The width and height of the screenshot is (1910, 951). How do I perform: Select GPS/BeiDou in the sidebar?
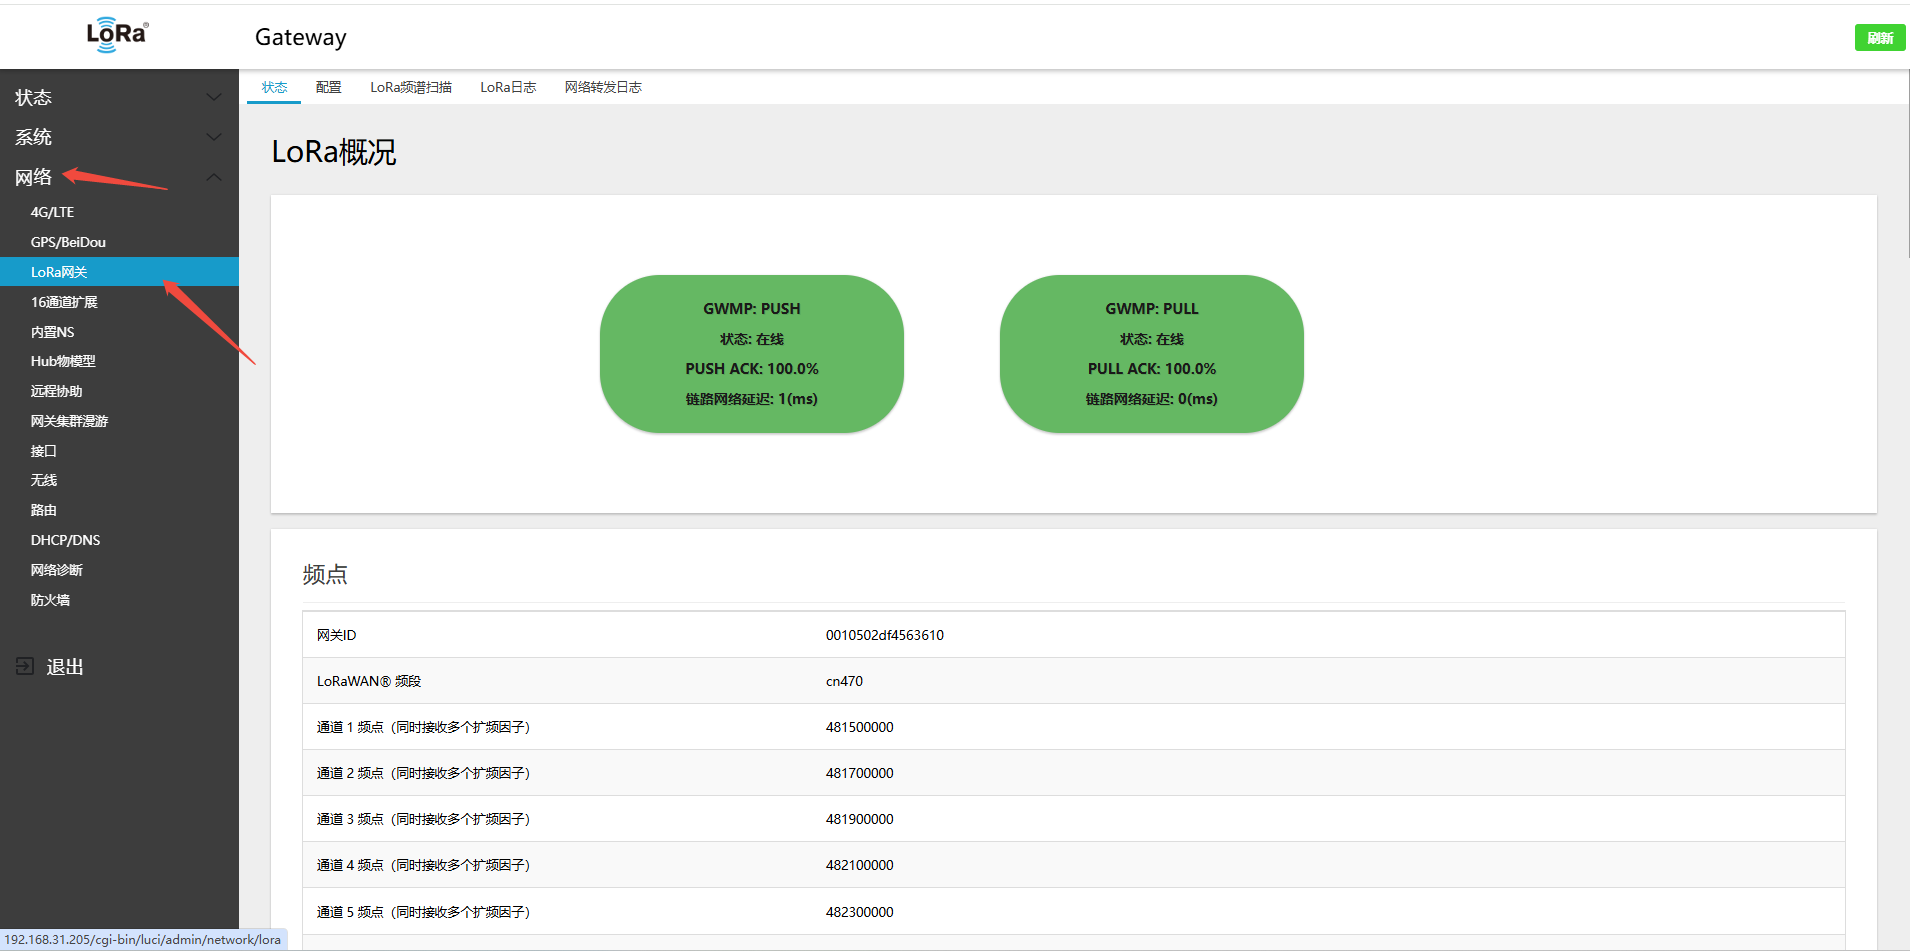[x=68, y=242]
